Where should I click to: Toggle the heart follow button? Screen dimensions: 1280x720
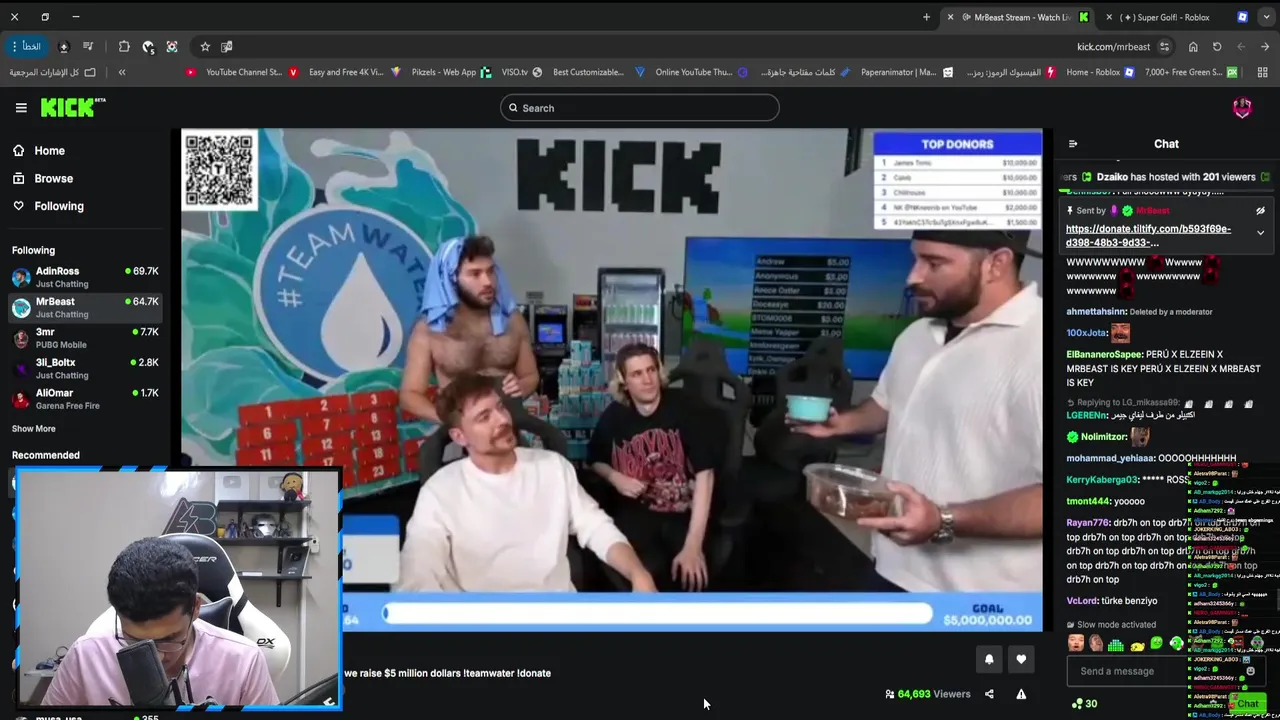(x=1021, y=659)
